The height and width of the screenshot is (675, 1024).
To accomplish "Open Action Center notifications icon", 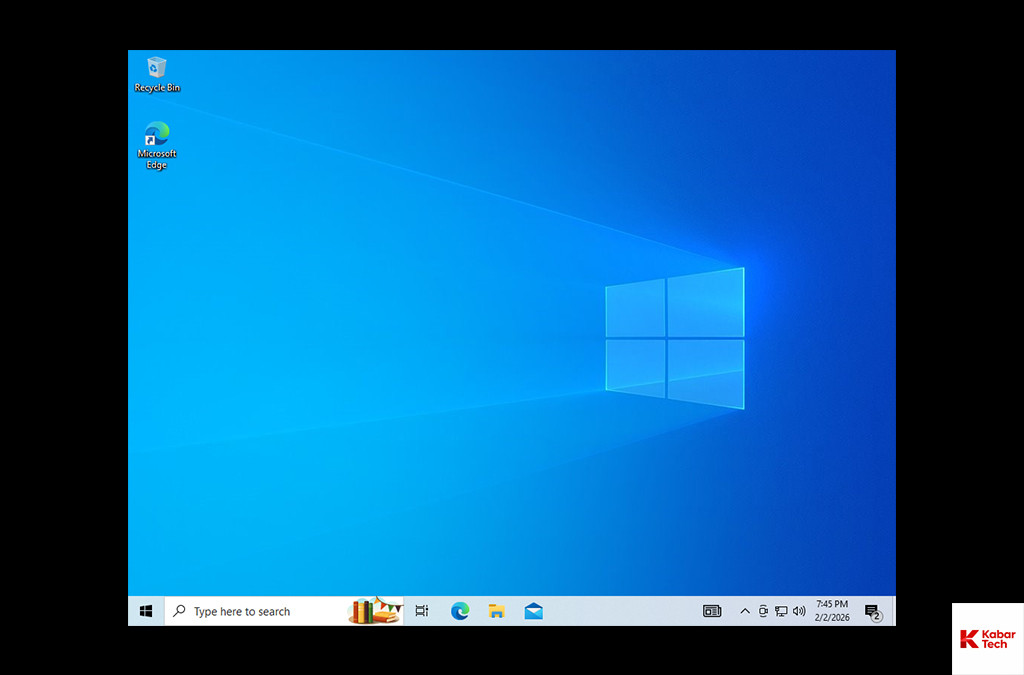I will coord(873,611).
